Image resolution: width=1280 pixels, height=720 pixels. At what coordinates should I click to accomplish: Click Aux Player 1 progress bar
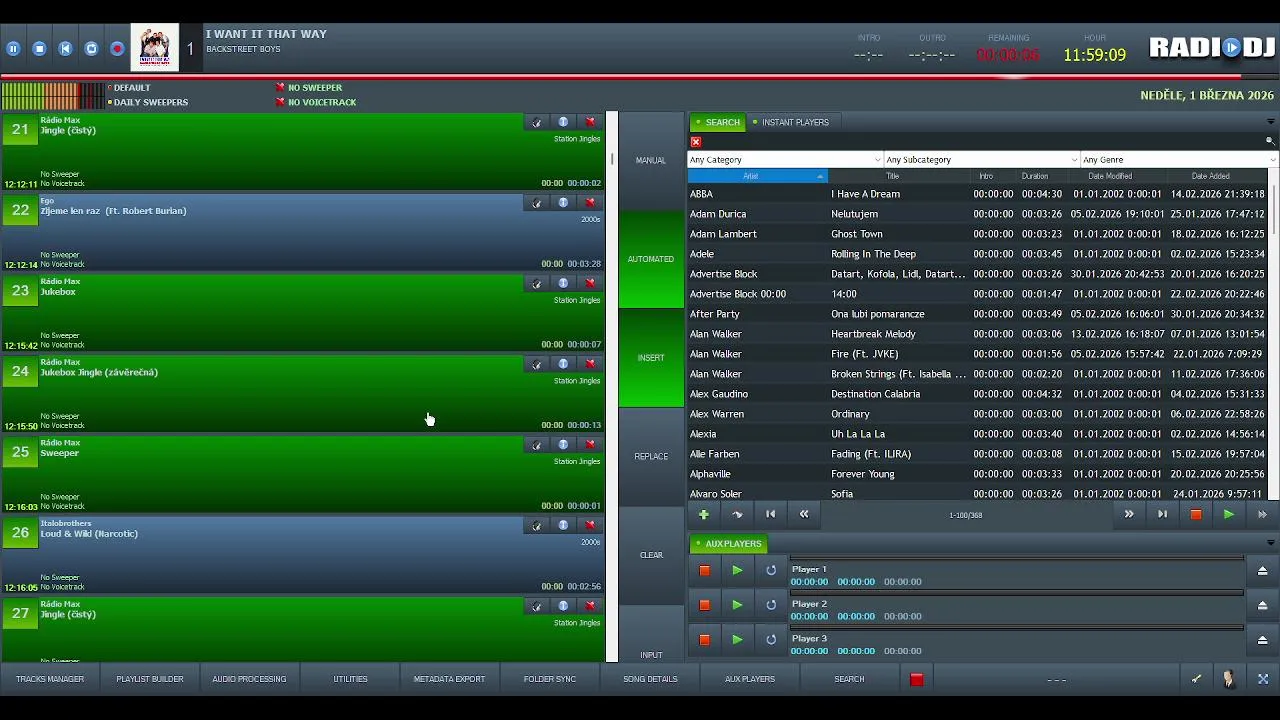click(1017, 559)
